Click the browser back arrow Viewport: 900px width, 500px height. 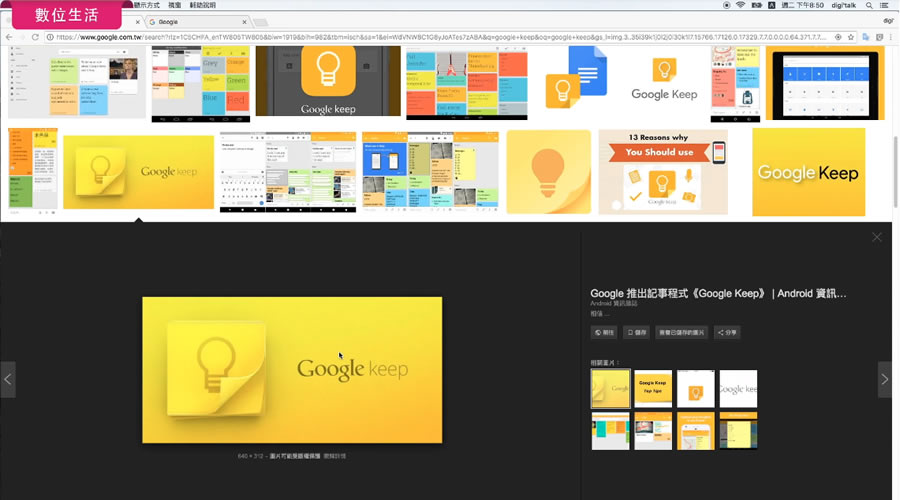(9, 38)
